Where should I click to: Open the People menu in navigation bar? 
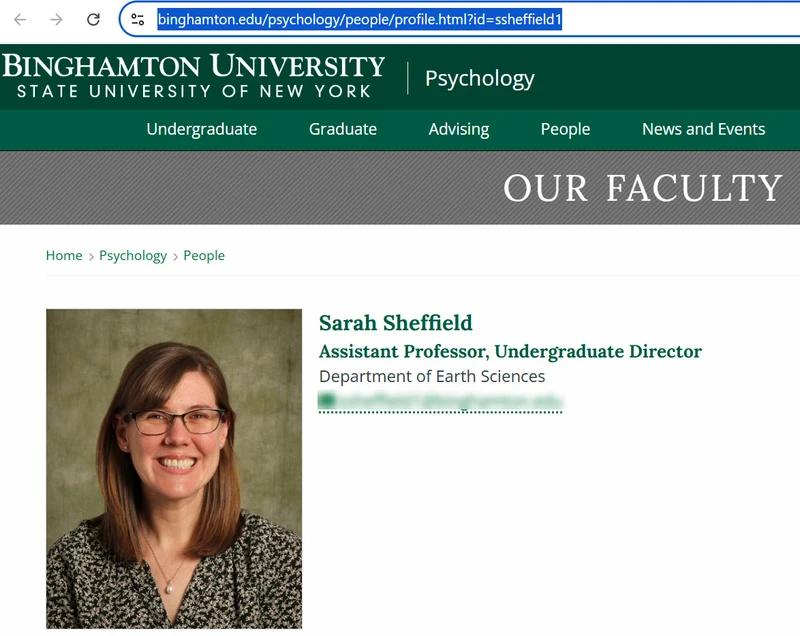565,129
